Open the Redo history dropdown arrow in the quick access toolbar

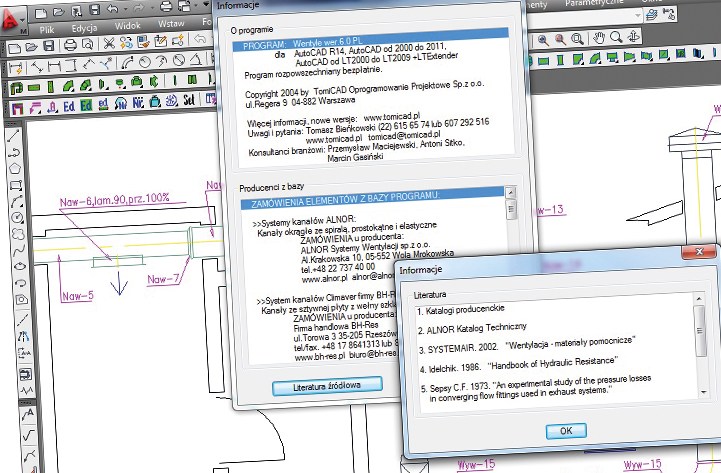coord(153,7)
